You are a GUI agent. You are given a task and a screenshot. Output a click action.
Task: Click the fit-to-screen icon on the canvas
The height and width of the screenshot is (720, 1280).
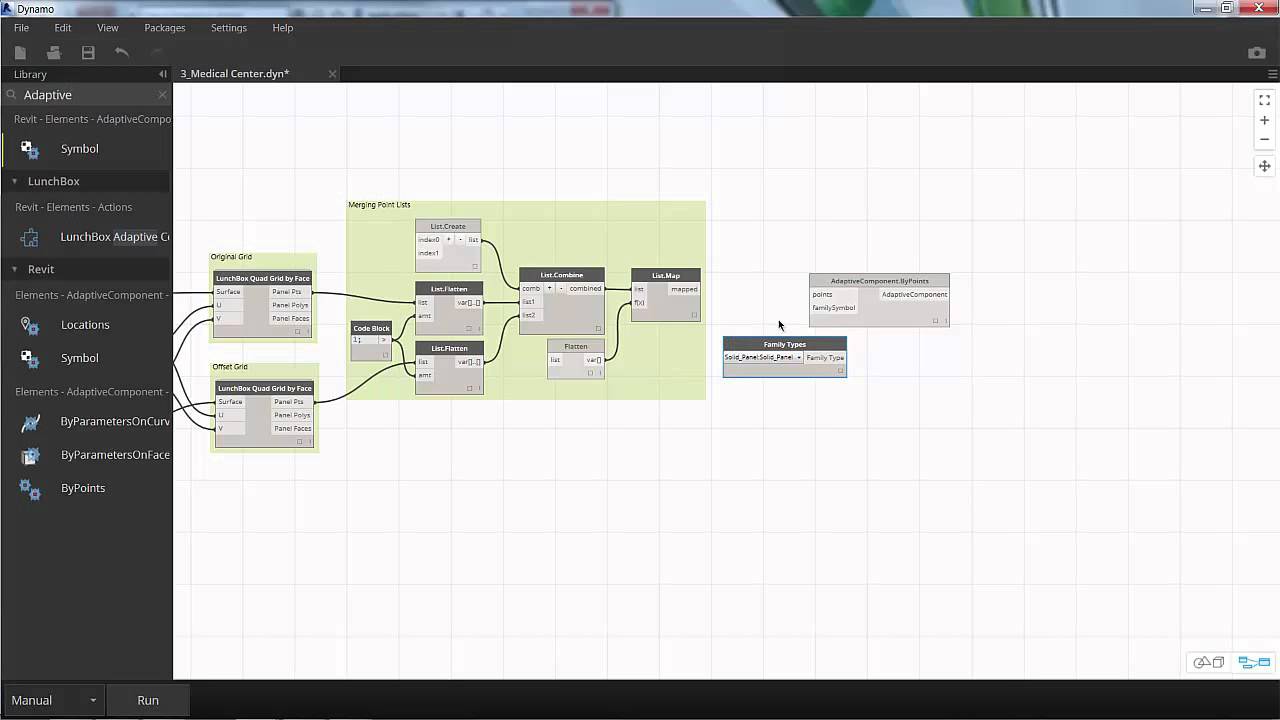[1264, 100]
